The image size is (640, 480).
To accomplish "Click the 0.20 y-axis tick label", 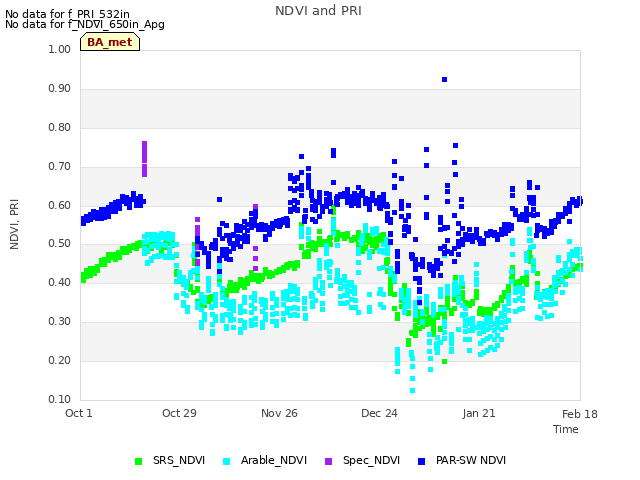I will pyautogui.click(x=60, y=360).
